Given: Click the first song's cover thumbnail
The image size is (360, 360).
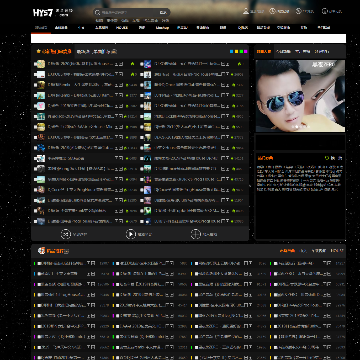Looking at the screenshot, I should click(x=41, y=64).
